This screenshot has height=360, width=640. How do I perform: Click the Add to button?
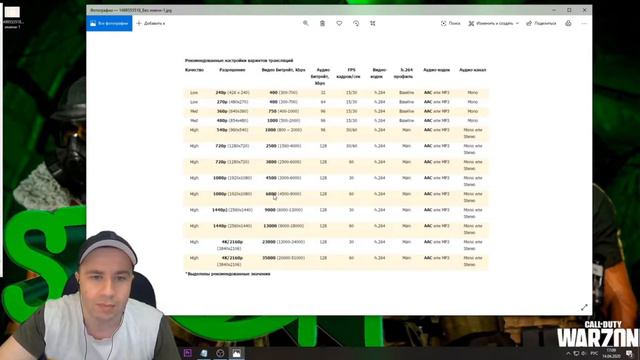(x=151, y=23)
